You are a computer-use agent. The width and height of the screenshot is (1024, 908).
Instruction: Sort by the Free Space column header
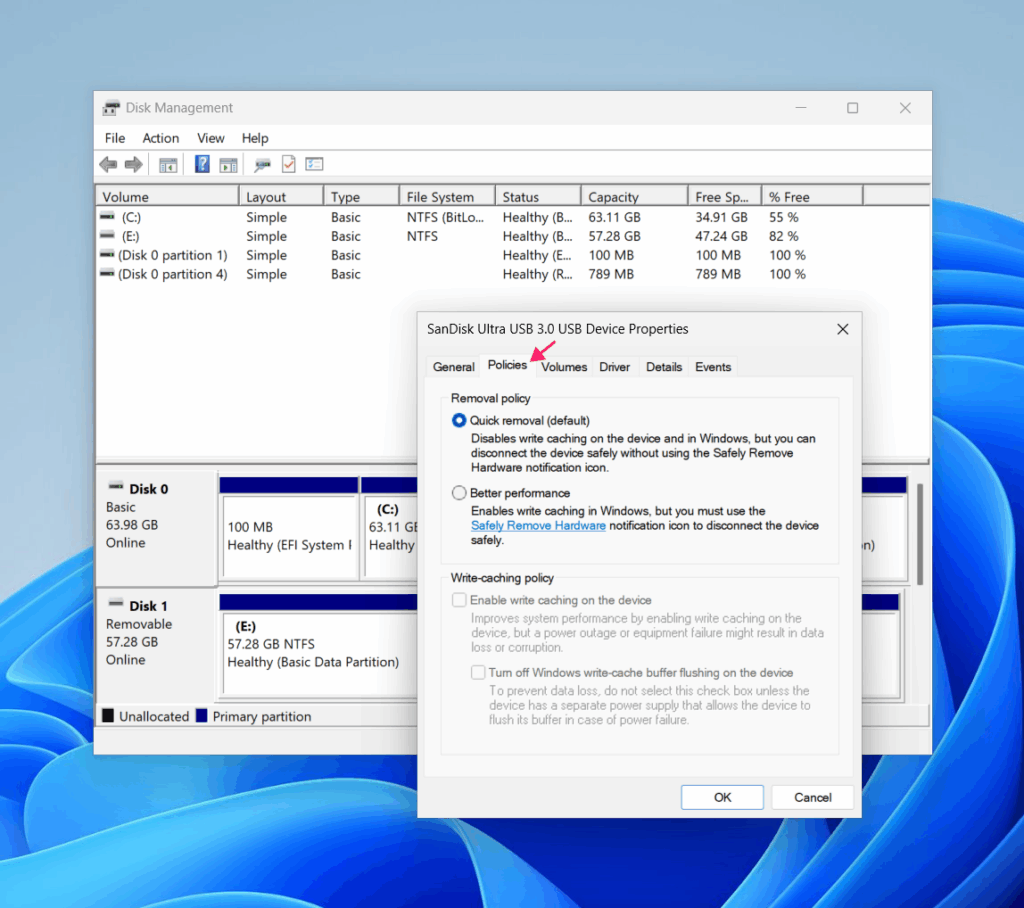click(x=725, y=197)
